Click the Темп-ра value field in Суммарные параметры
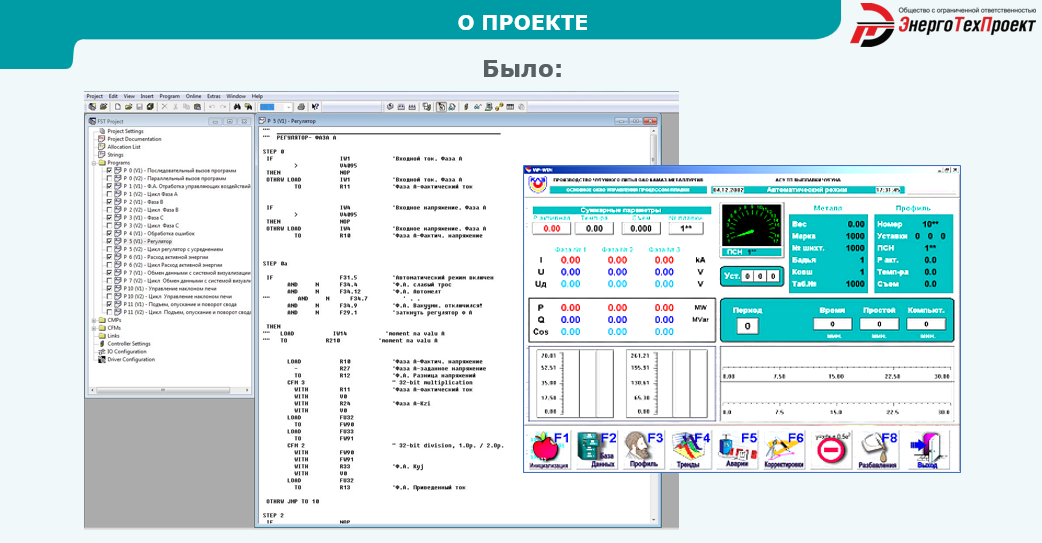The image size is (1042, 543). coord(594,228)
